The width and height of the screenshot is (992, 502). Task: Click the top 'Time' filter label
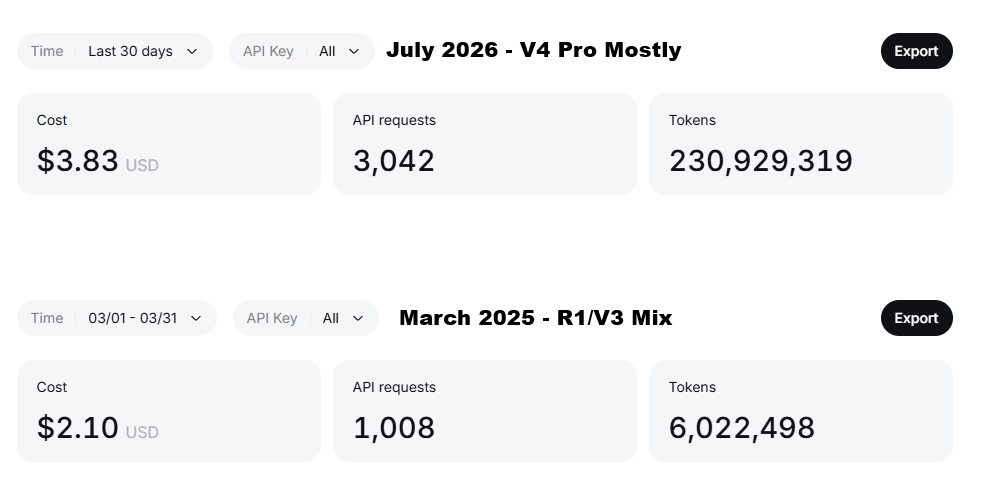click(x=47, y=51)
